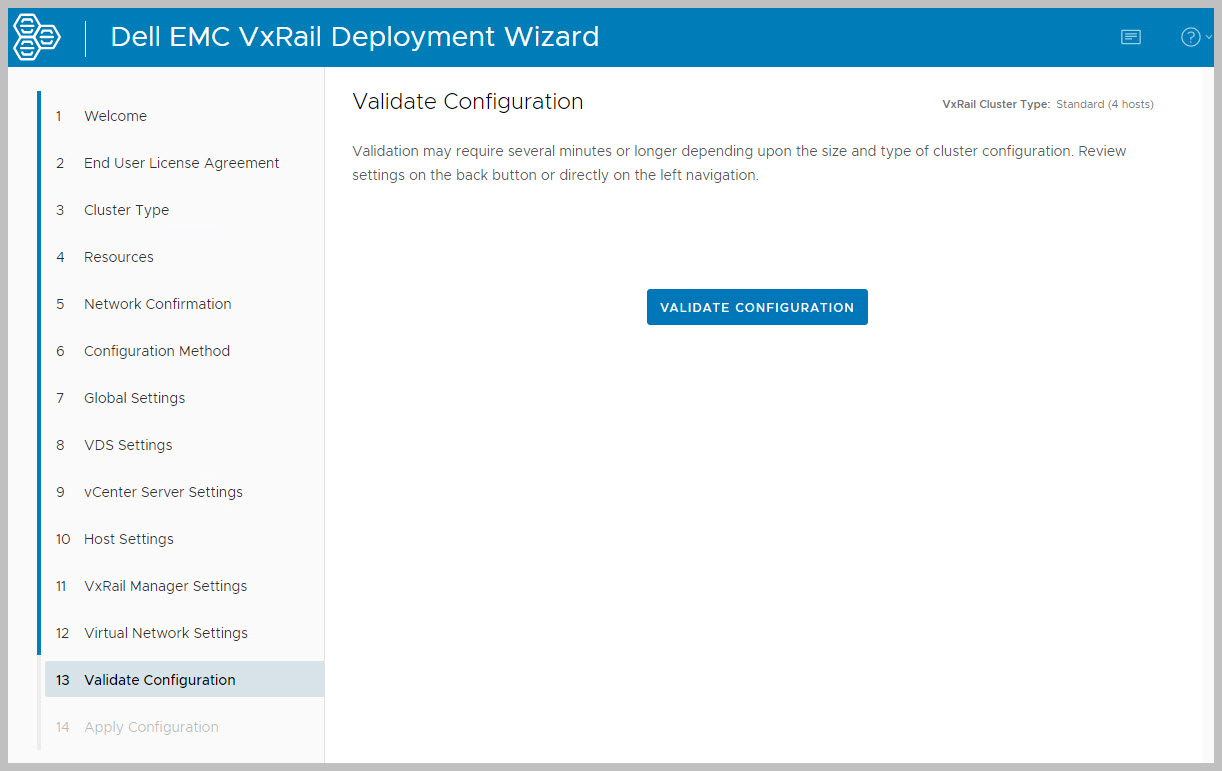This screenshot has height=771, width=1222.
Task: Click the help question mark icon
Action: 1190,37
